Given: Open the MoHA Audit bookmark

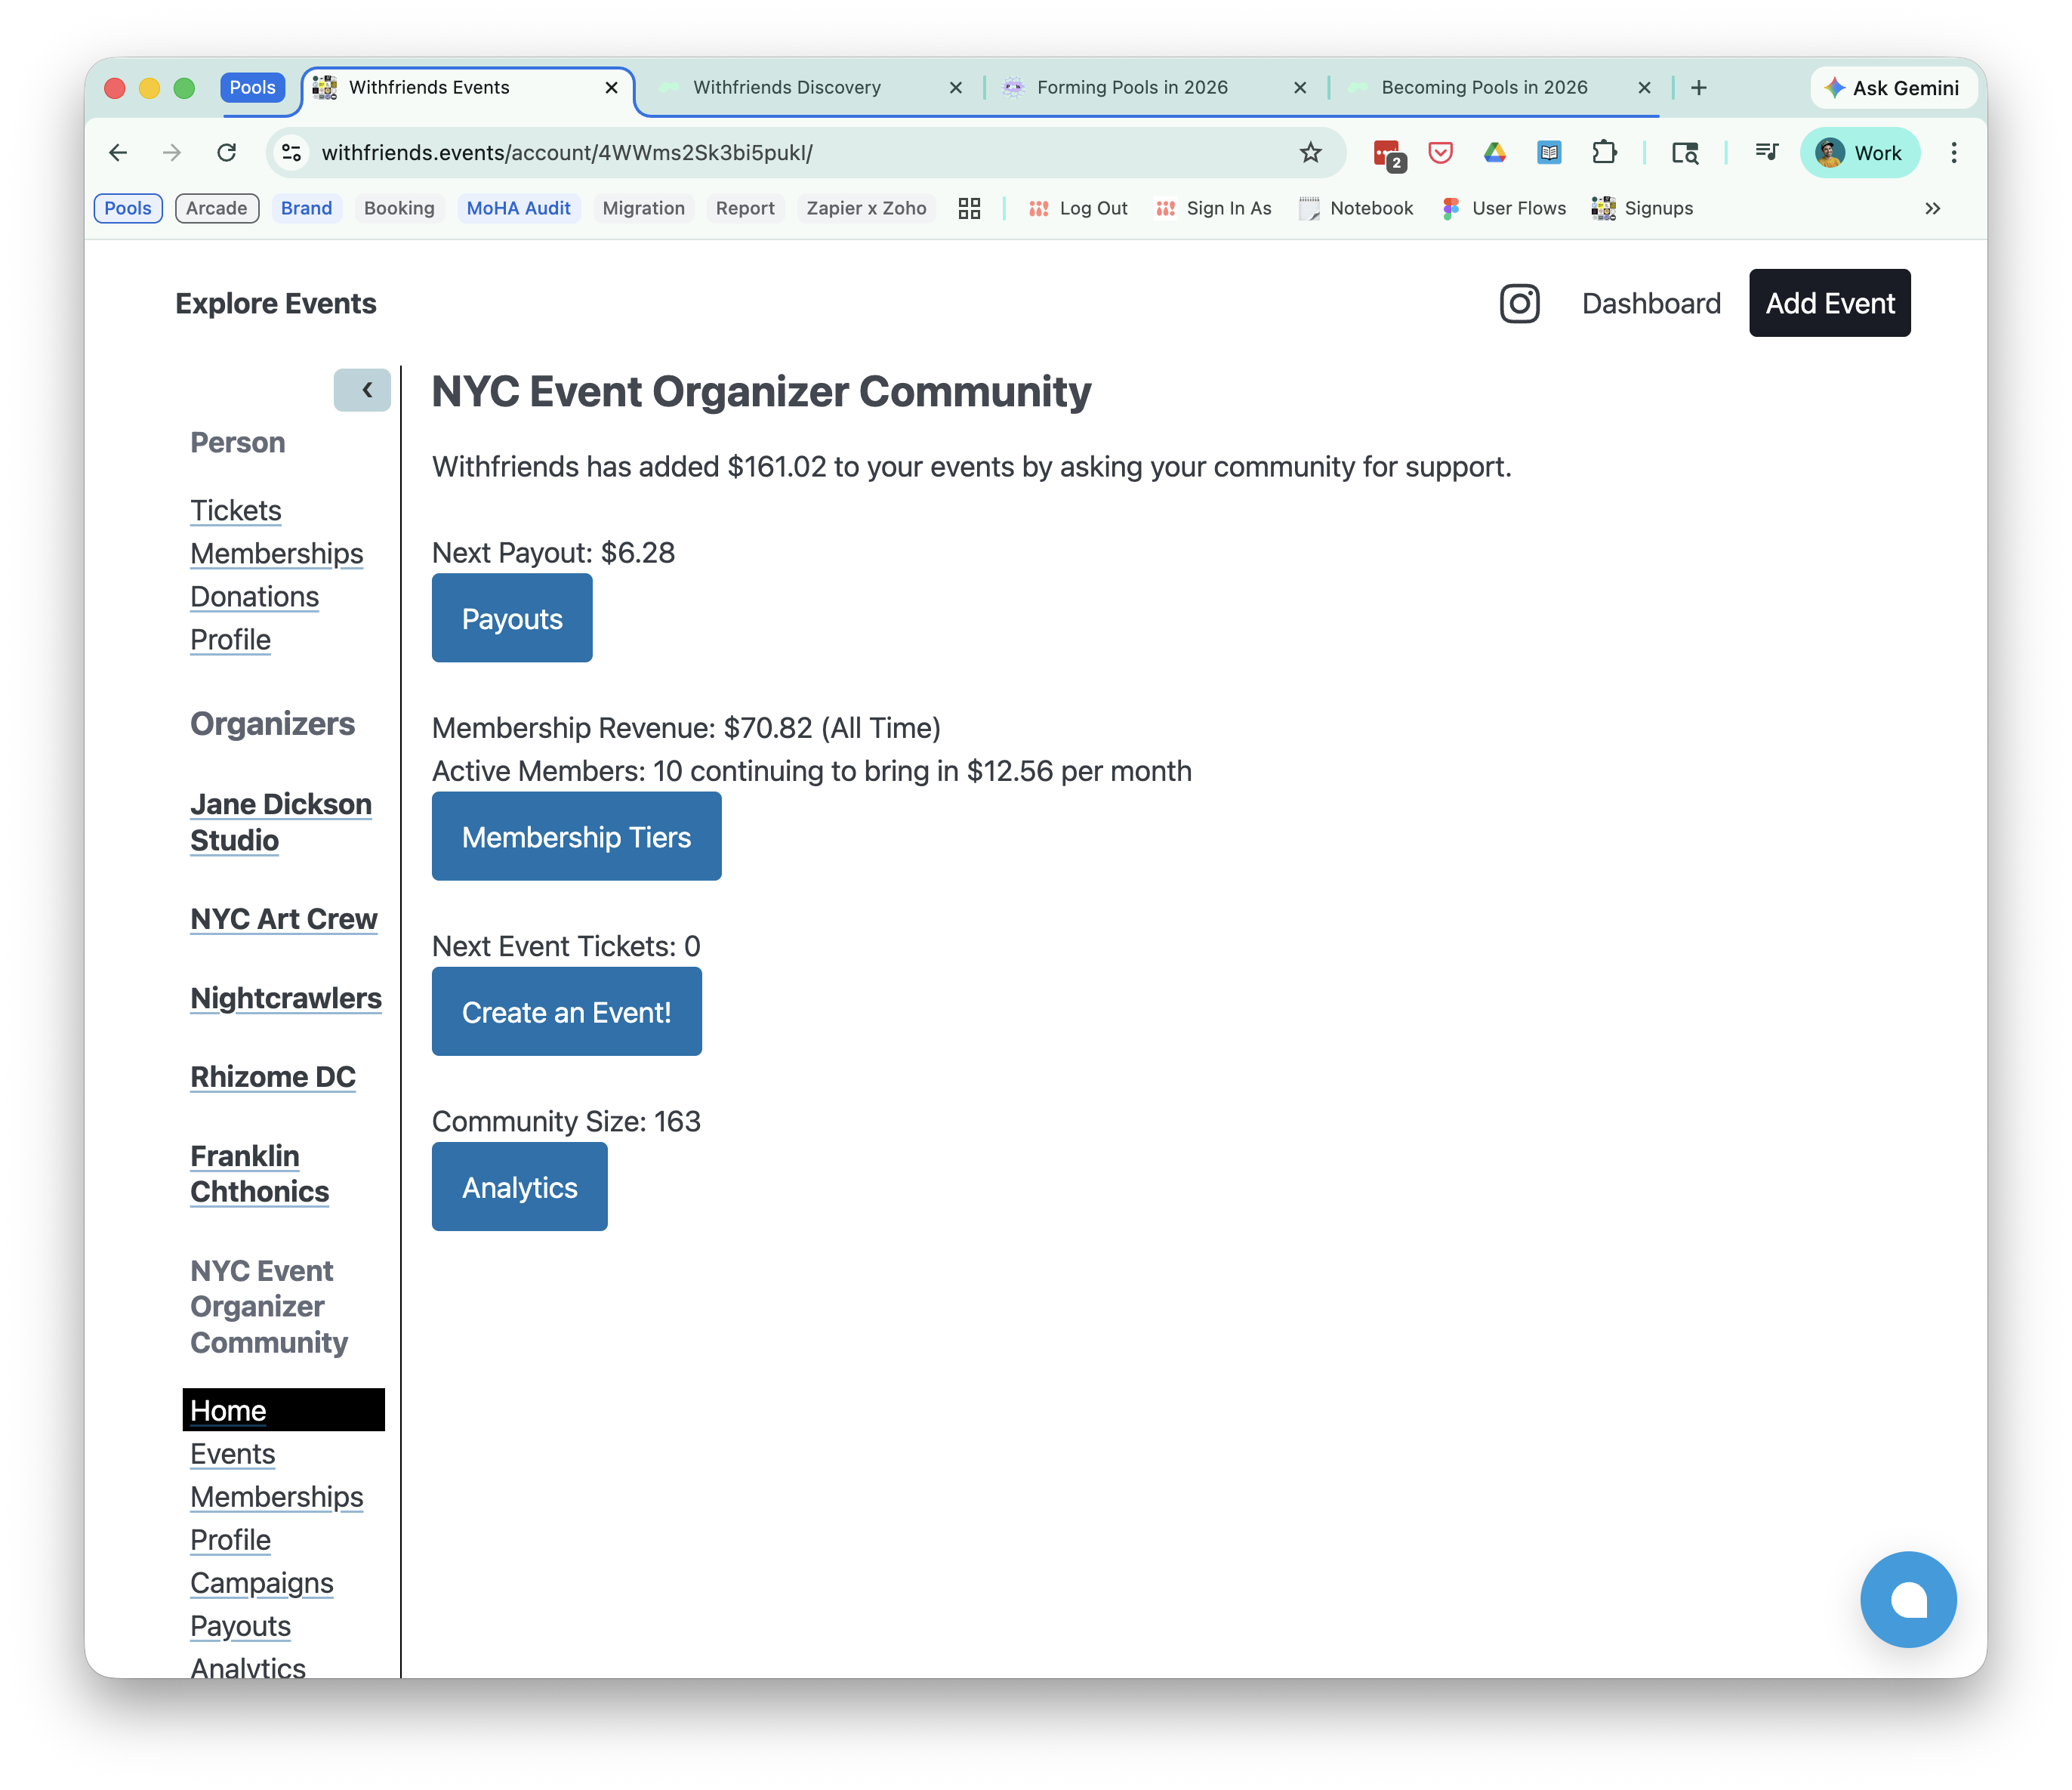Looking at the screenshot, I should [x=518, y=208].
